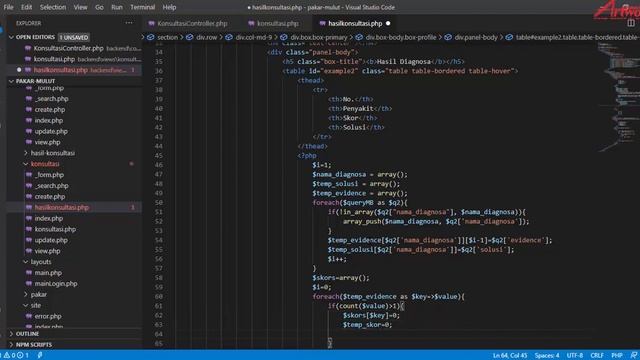
Task: Expand the pakar folder
Action: click(x=26, y=294)
